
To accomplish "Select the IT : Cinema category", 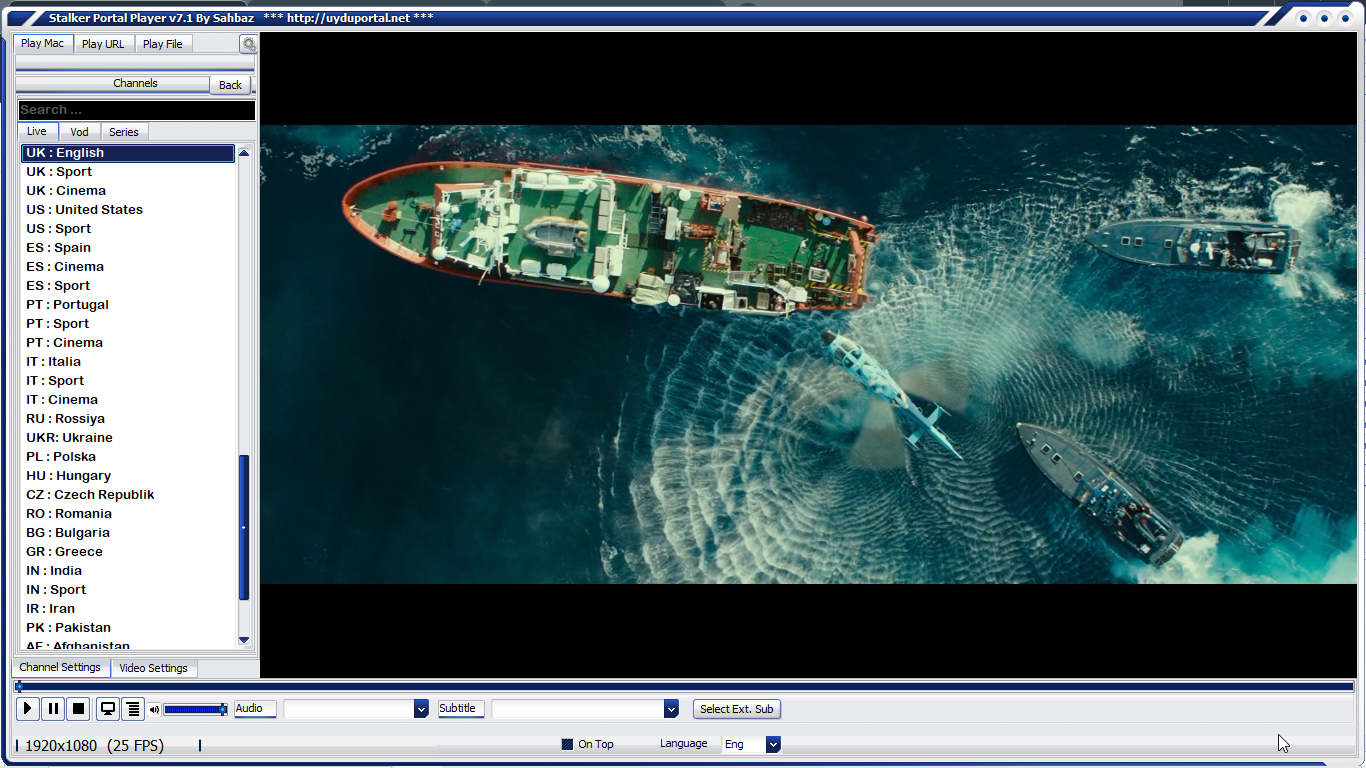I will [128, 400].
